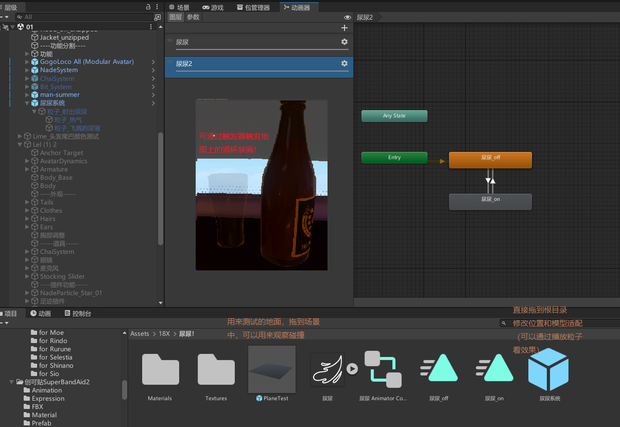Select the 尿尿_off animation clip asset

(x=439, y=368)
